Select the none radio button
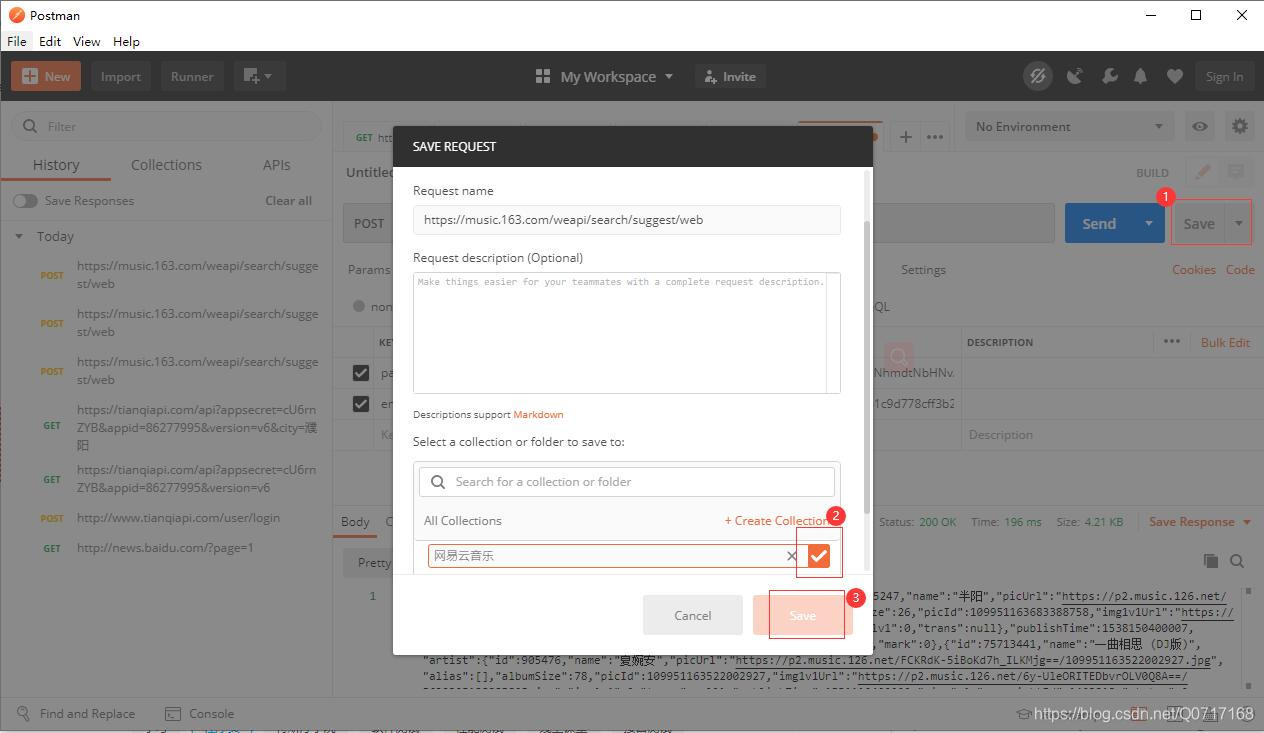Screen dimensions: 1264x733 [x=359, y=306]
